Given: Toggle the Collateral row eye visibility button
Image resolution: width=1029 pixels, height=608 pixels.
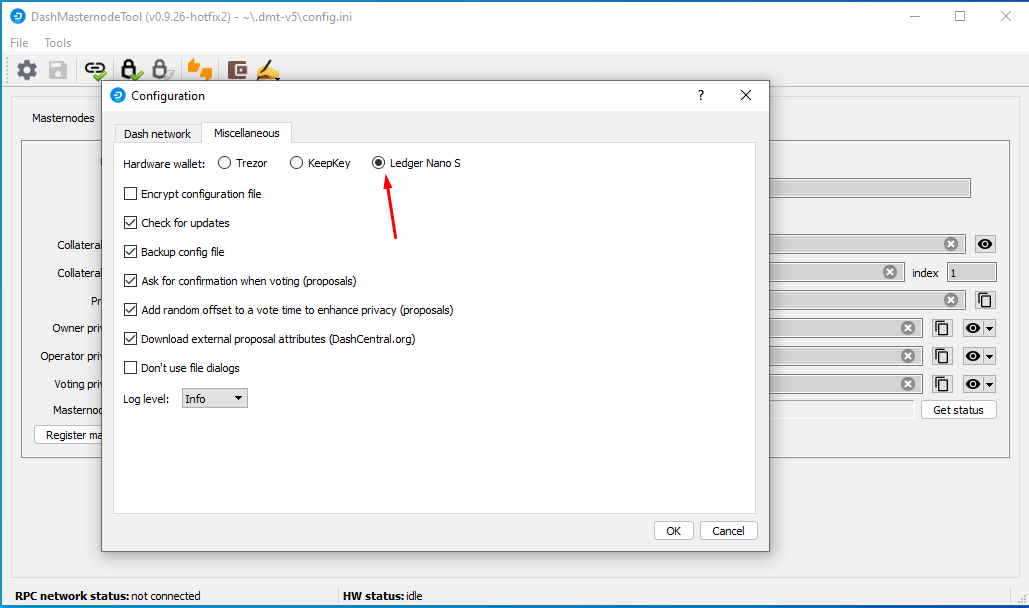Looking at the screenshot, I should 985,244.
